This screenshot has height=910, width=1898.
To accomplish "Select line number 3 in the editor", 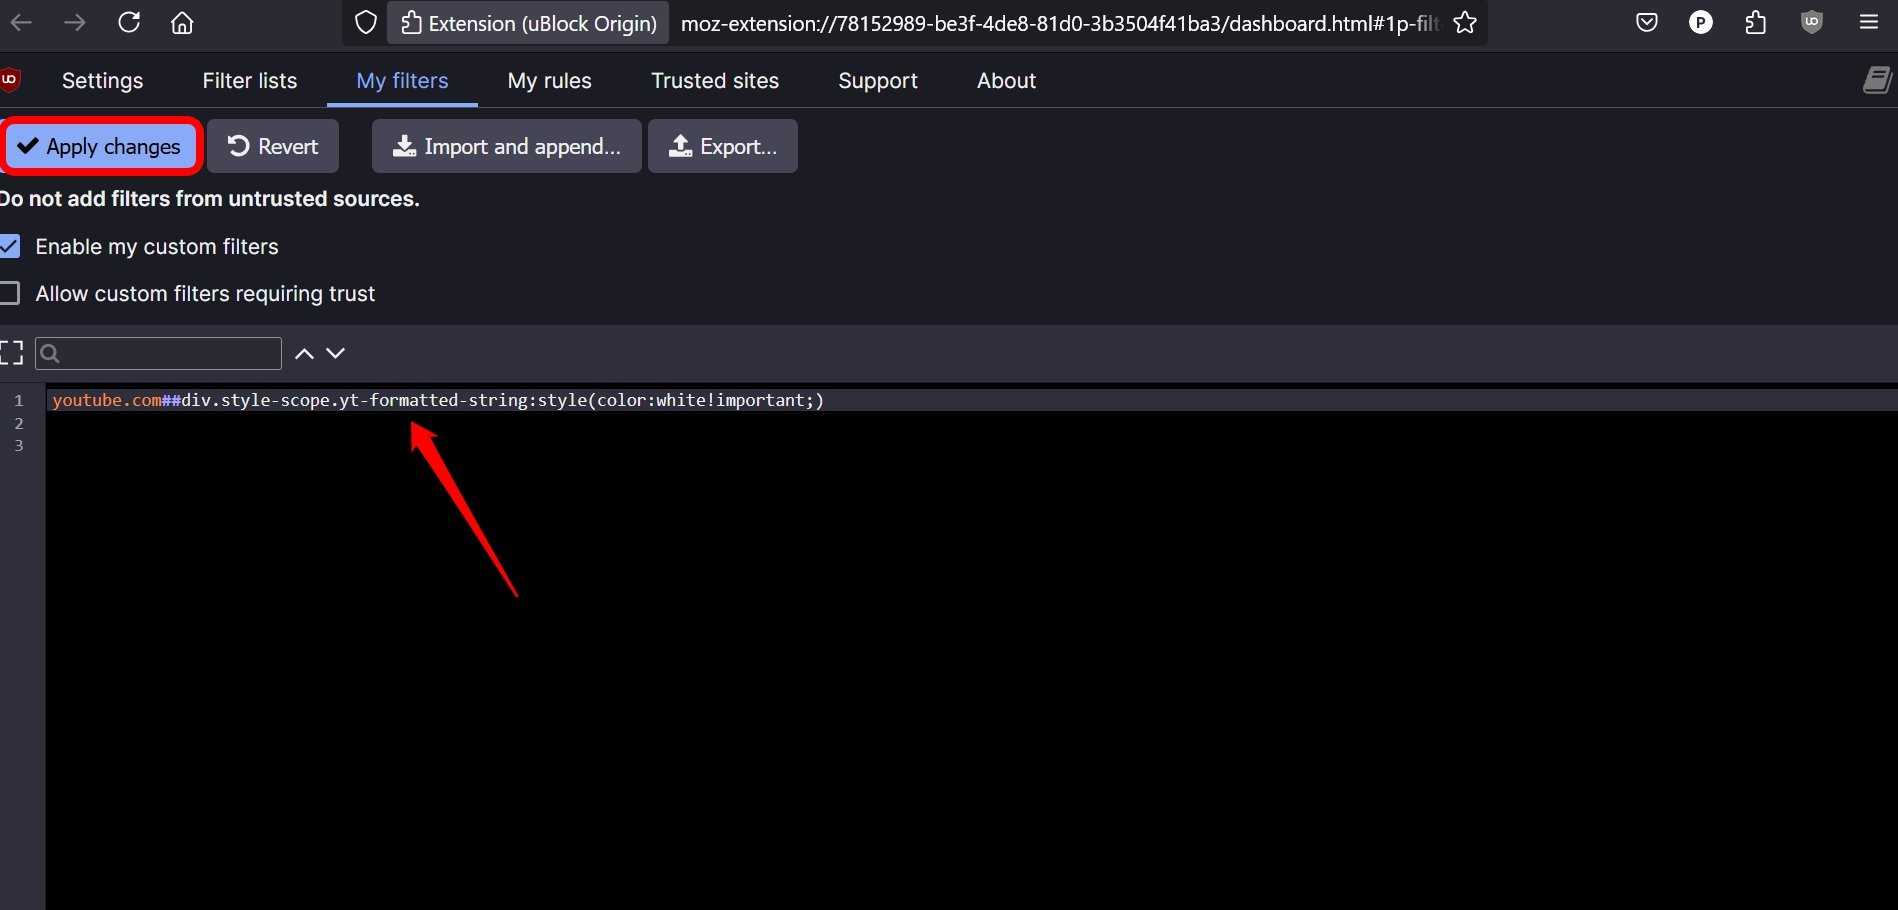I will pyautogui.click(x=18, y=446).
